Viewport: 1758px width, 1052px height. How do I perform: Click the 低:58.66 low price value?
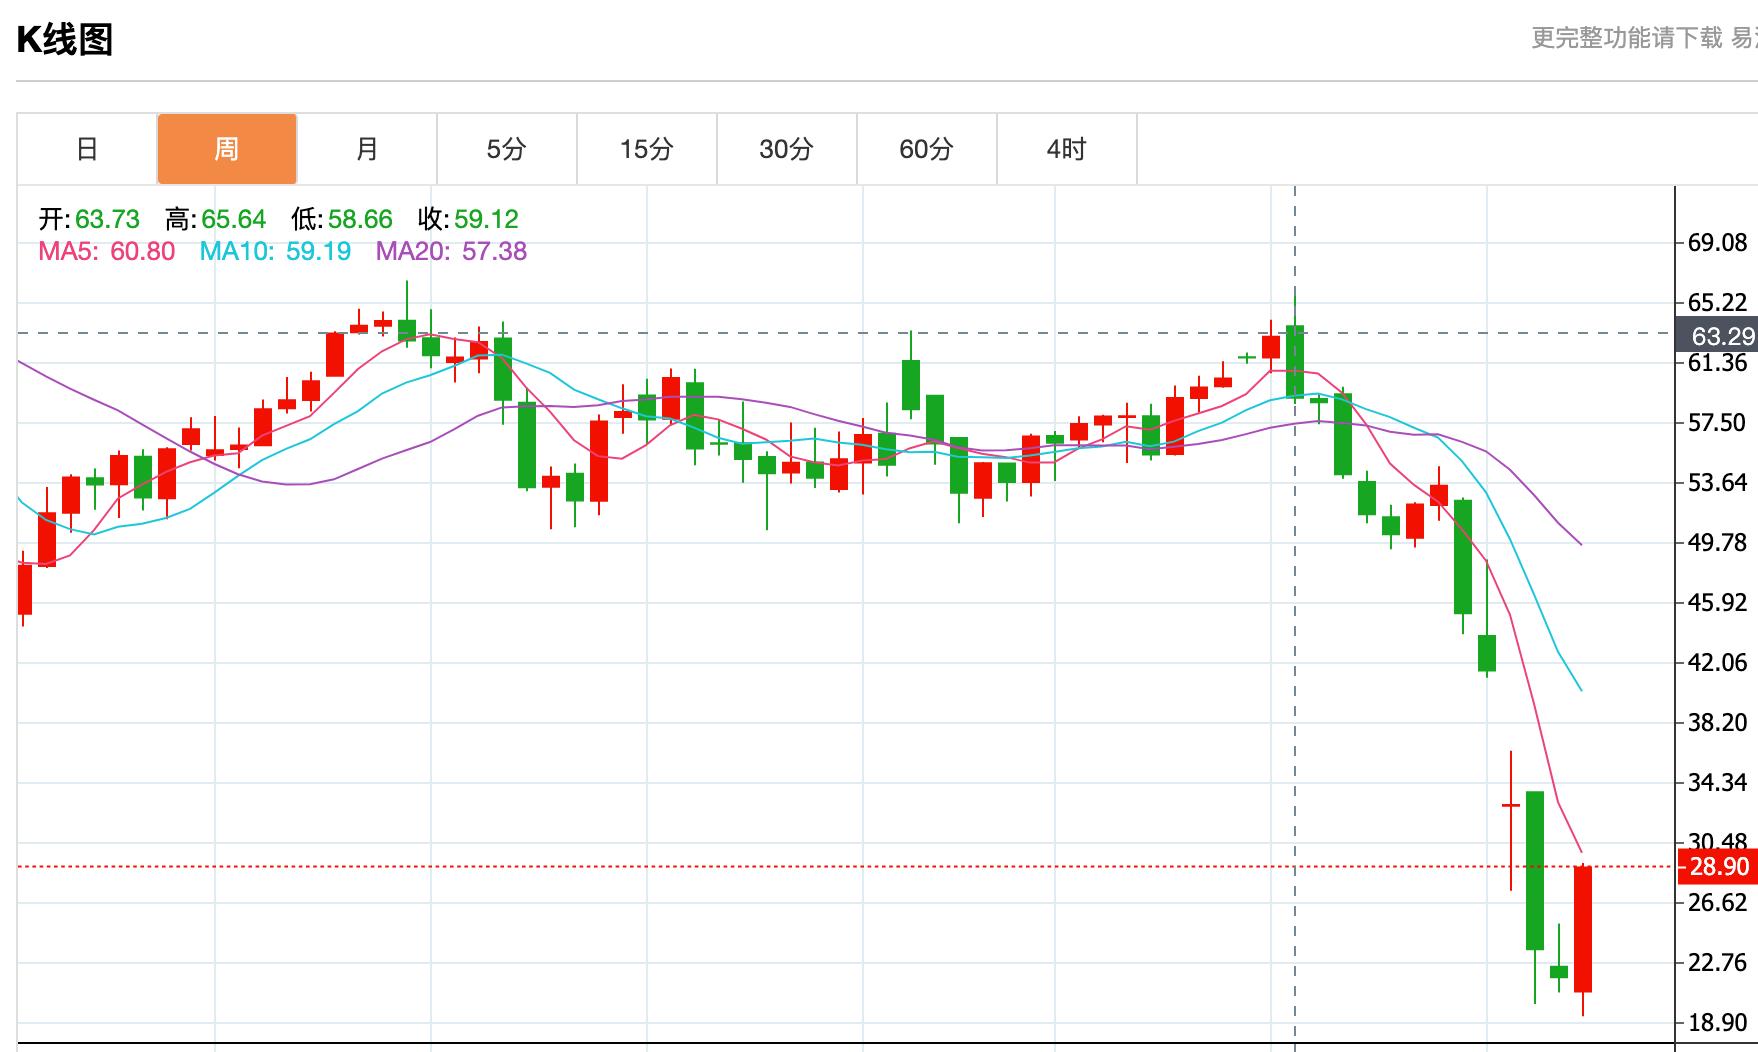click(342, 219)
